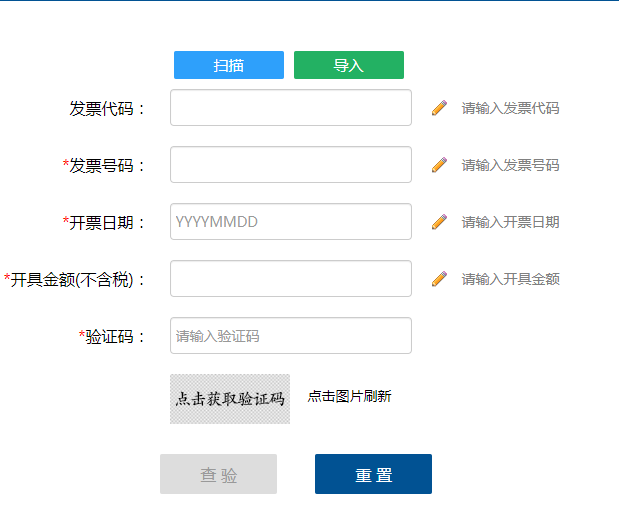
Task: Click the 验证码 captcha input field
Action: pos(291,336)
